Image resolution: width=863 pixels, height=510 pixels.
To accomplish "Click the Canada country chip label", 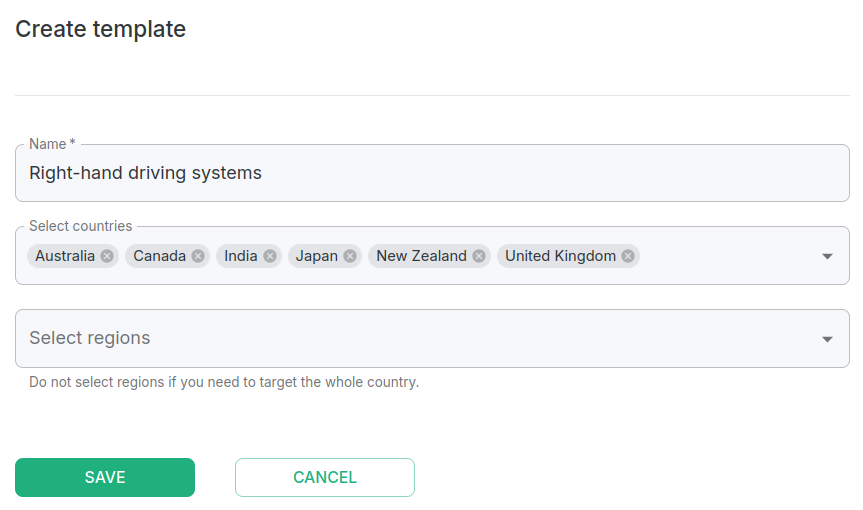I will point(160,256).
